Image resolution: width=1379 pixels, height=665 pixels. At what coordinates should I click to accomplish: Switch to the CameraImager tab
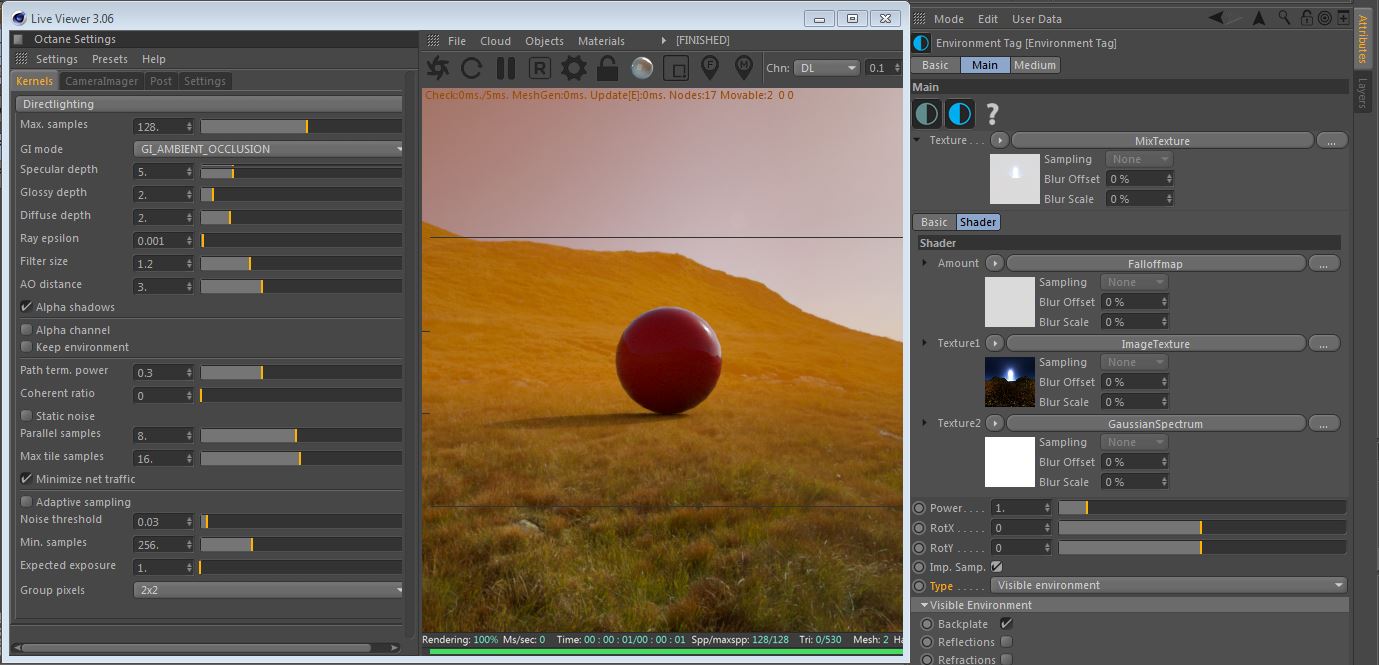[x=102, y=81]
